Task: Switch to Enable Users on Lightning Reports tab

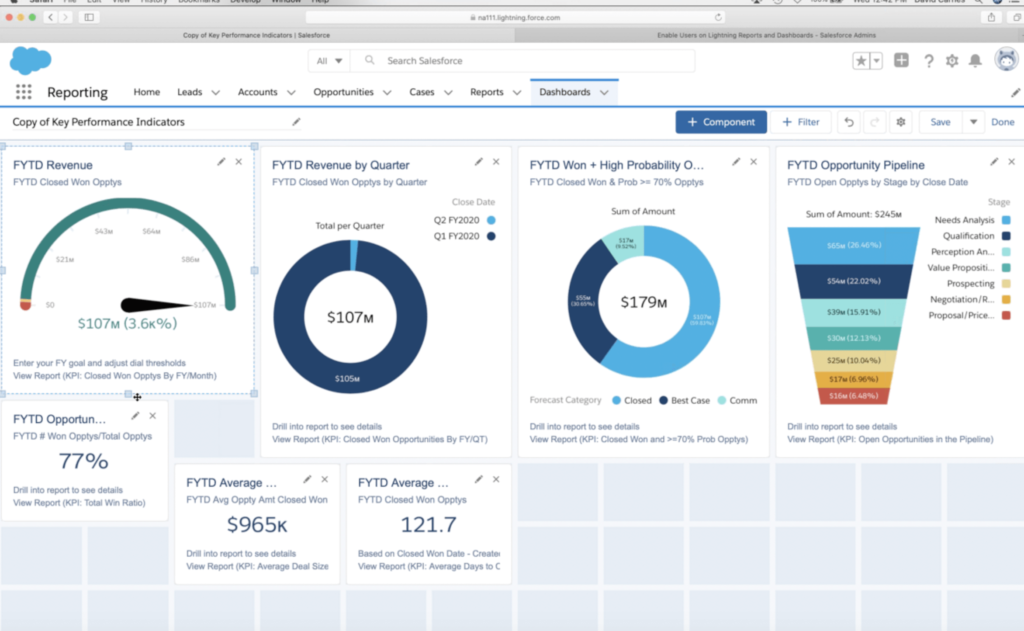Action: (x=767, y=35)
